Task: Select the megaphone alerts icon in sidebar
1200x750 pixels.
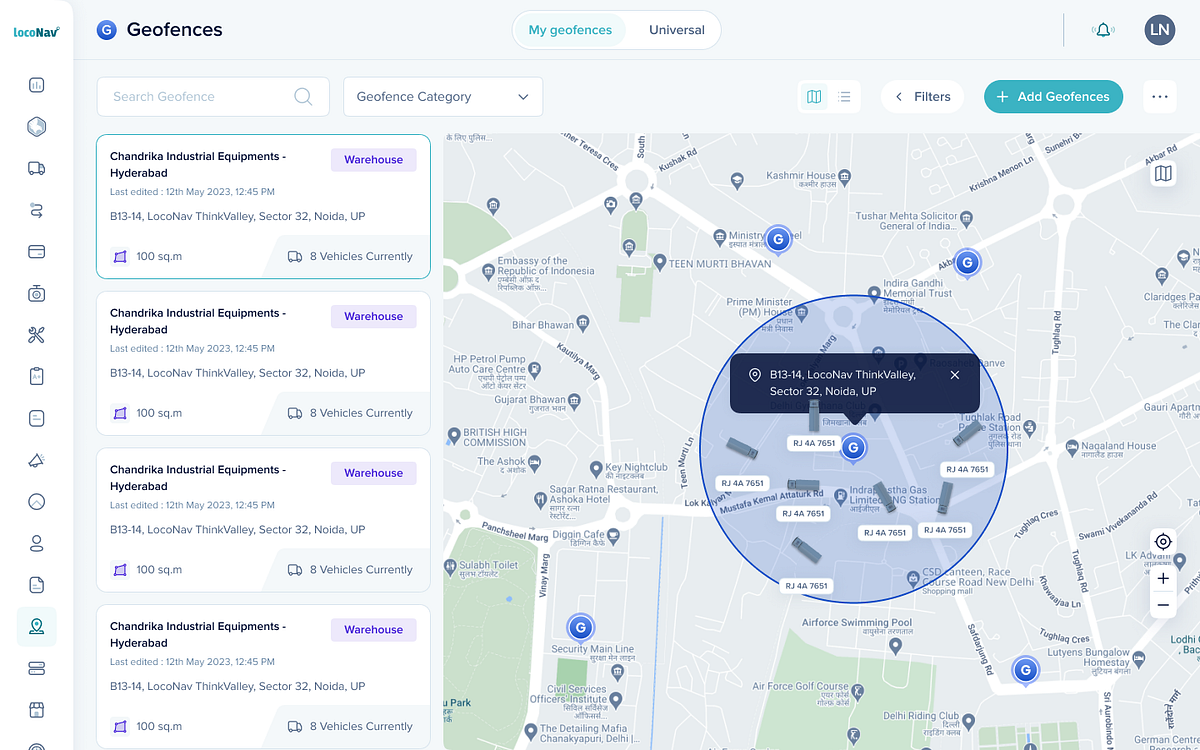Action: [x=36, y=460]
